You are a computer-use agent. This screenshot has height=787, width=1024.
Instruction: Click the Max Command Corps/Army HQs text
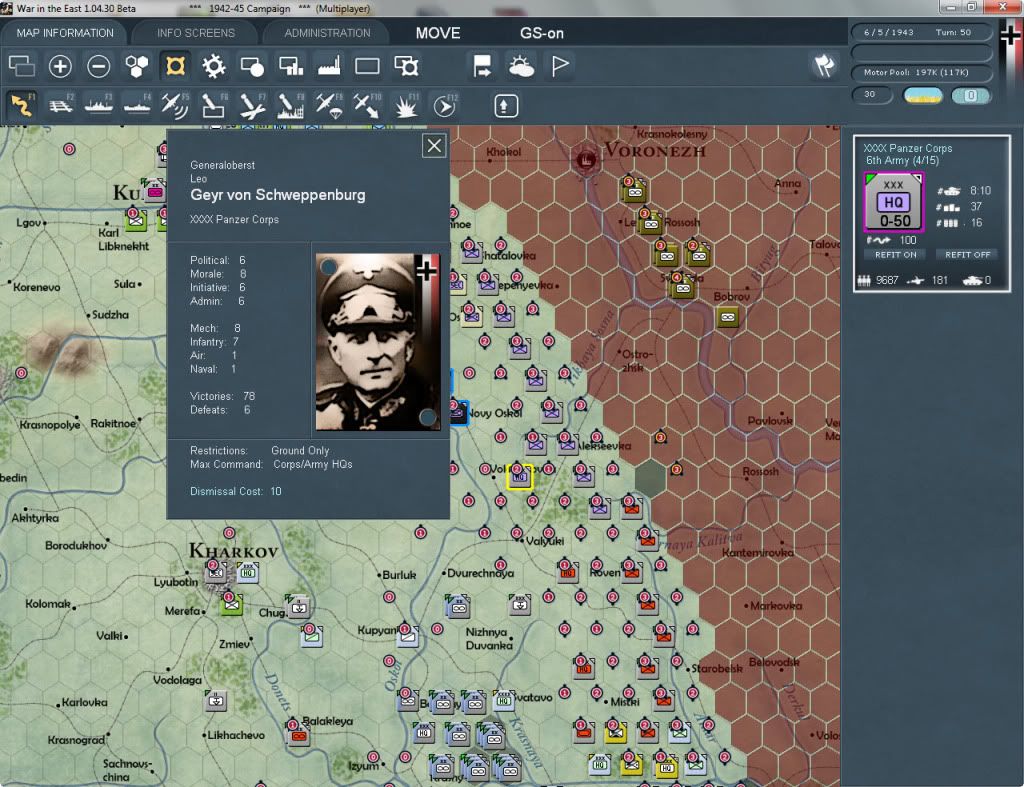(271, 464)
